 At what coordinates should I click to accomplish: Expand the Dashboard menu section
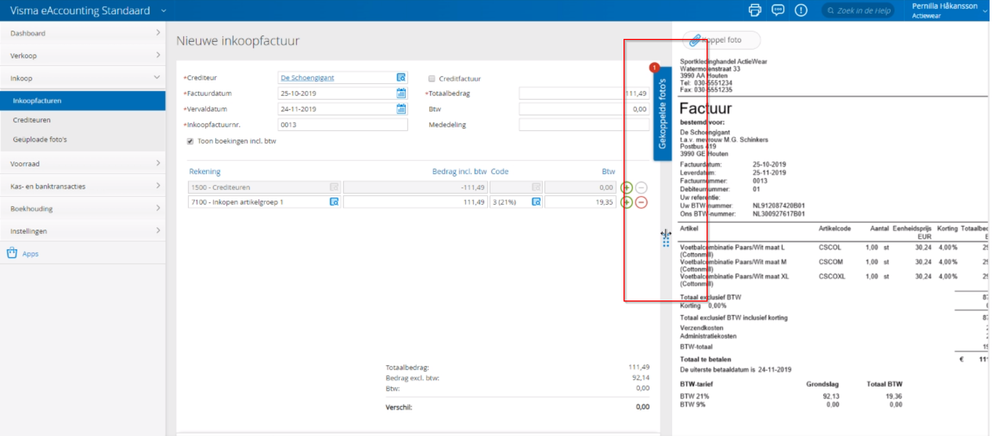click(83, 33)
